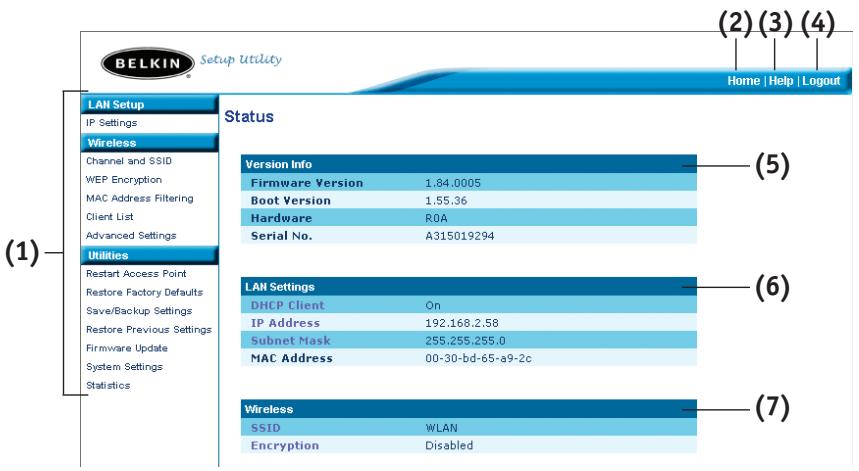This screenshot has width=859, height=471.
Task: Click subnet mask value 255.255.255.0
Action: click(x=465, y=340)
